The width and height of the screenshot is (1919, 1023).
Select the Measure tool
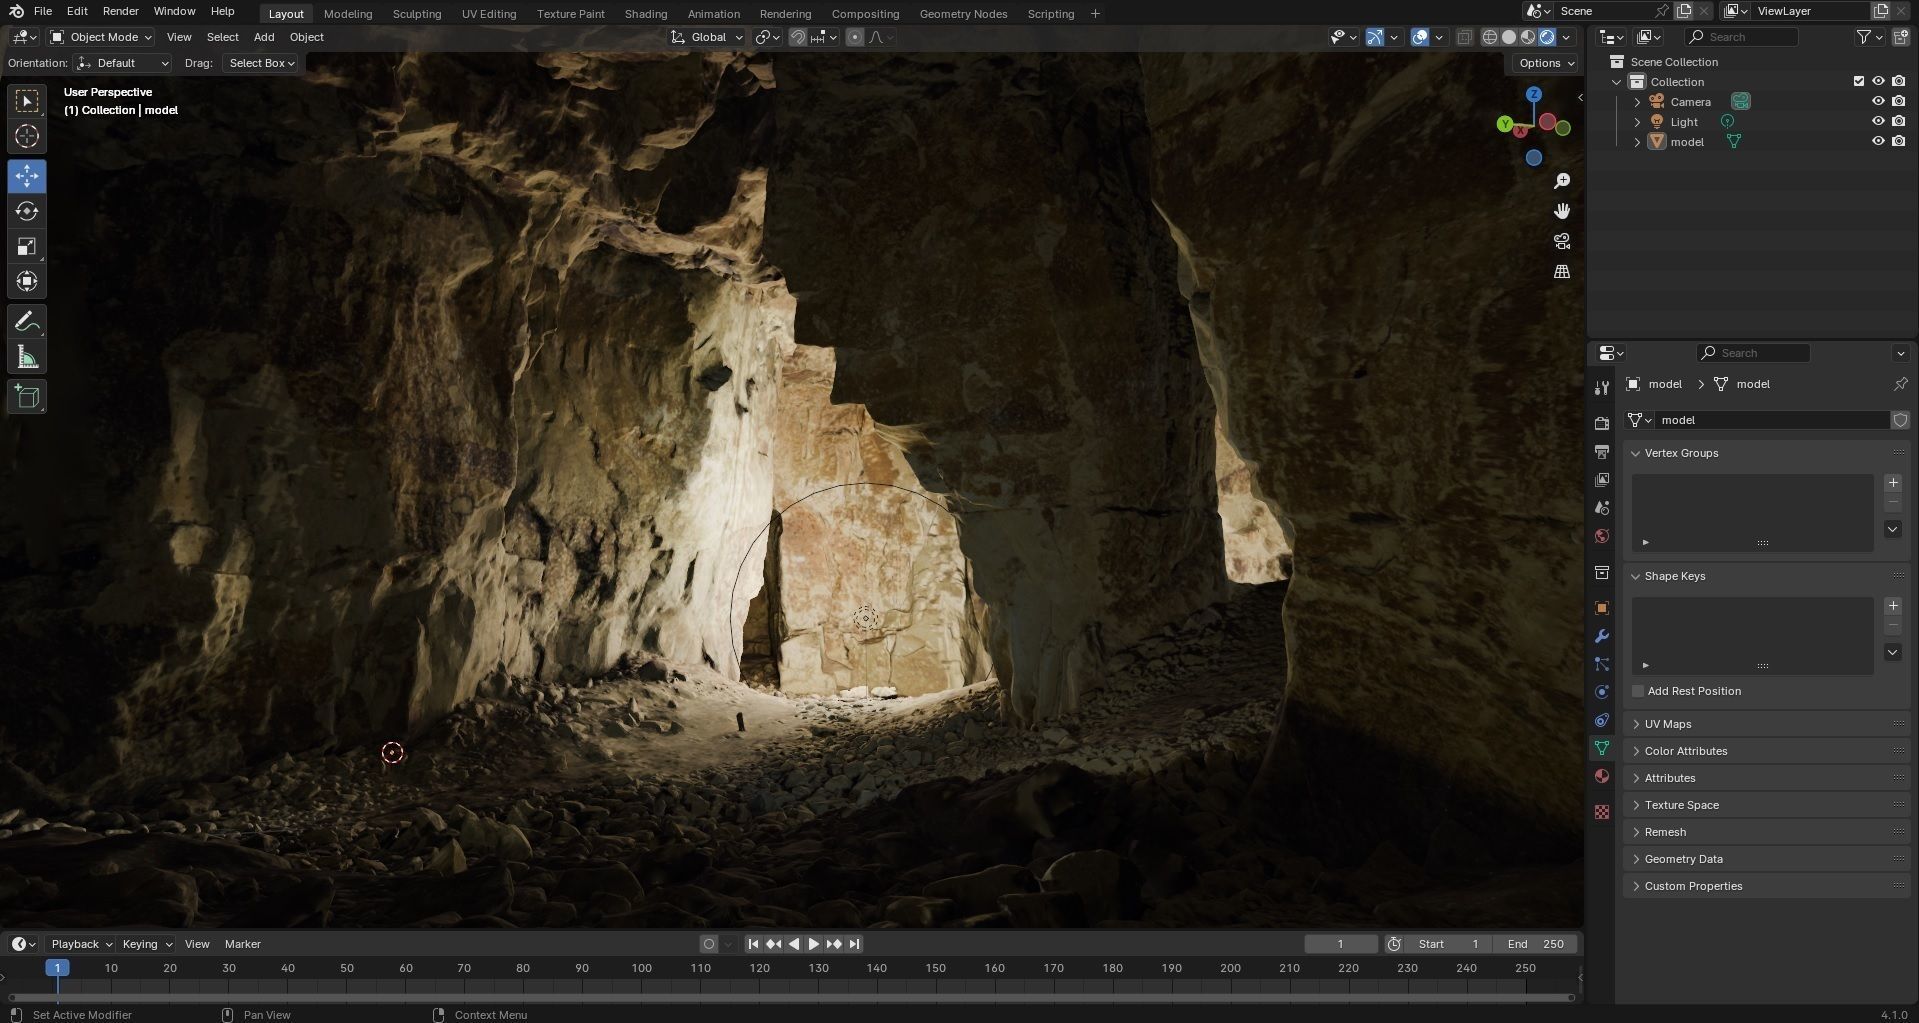[27, 357]
